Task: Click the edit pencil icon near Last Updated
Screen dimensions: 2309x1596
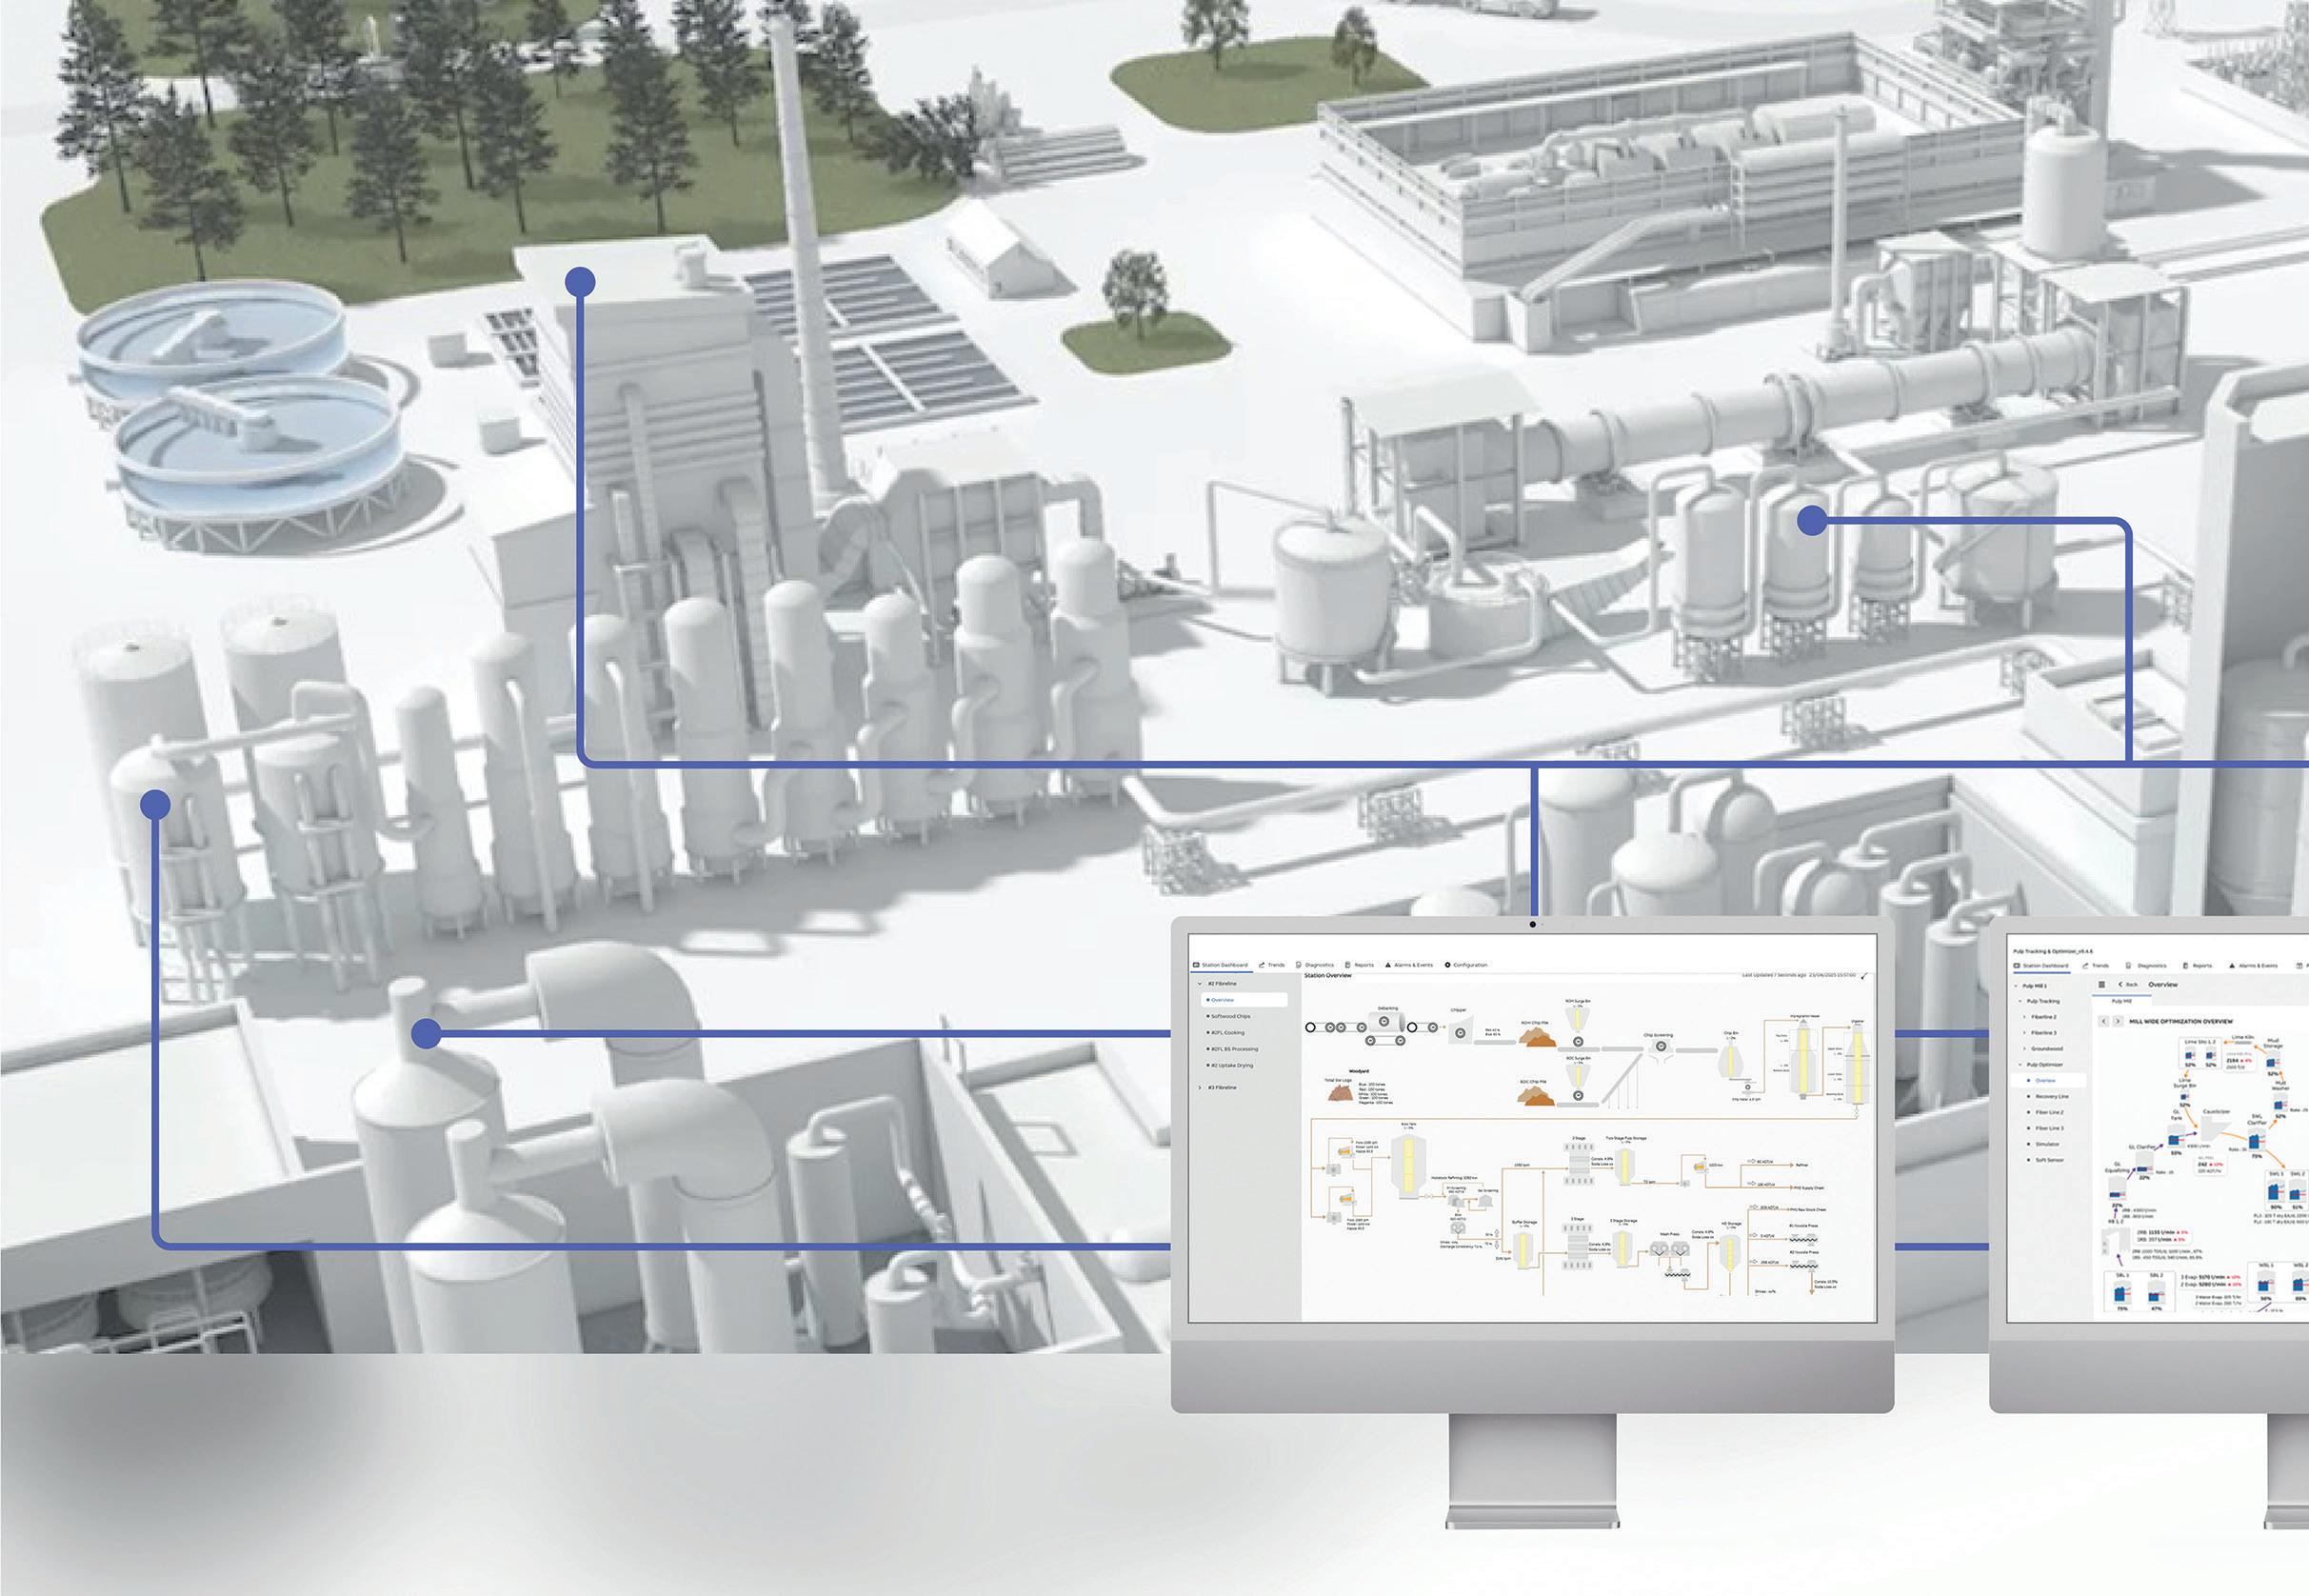Action: [1864, 975]
